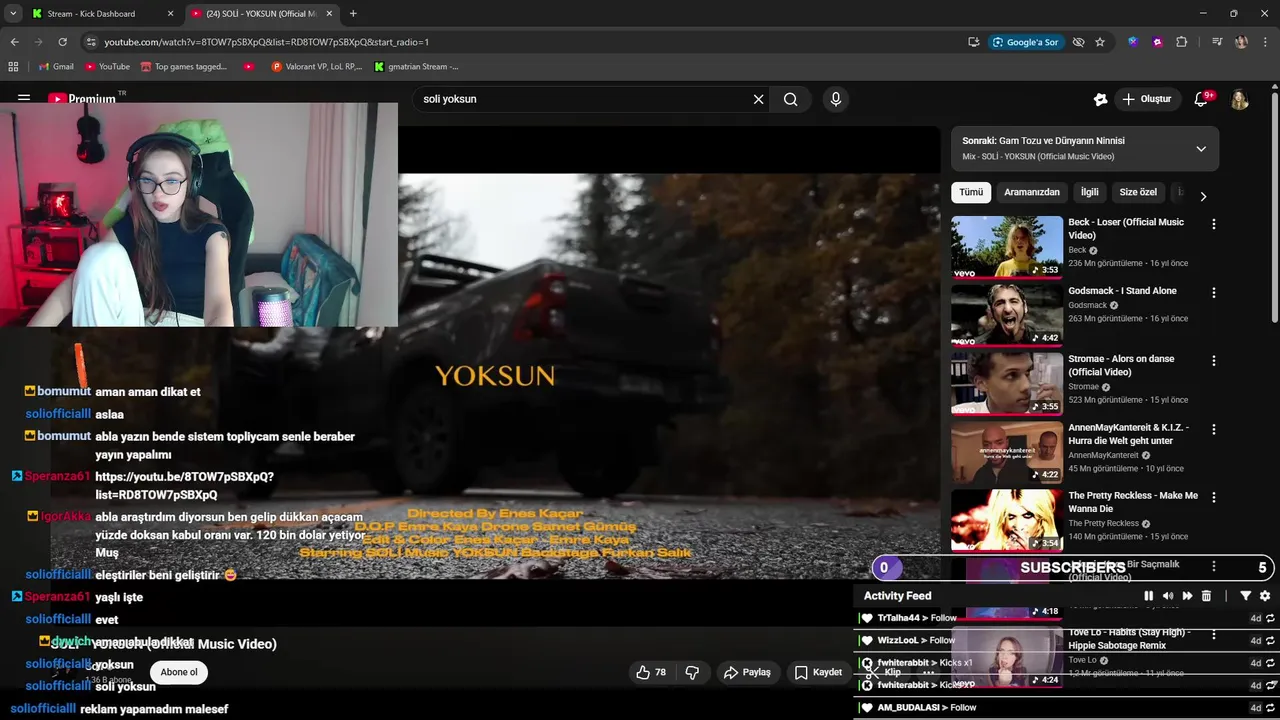
Task: Replay AM_BUDALASI follow alert
Action: (1270, 707)
